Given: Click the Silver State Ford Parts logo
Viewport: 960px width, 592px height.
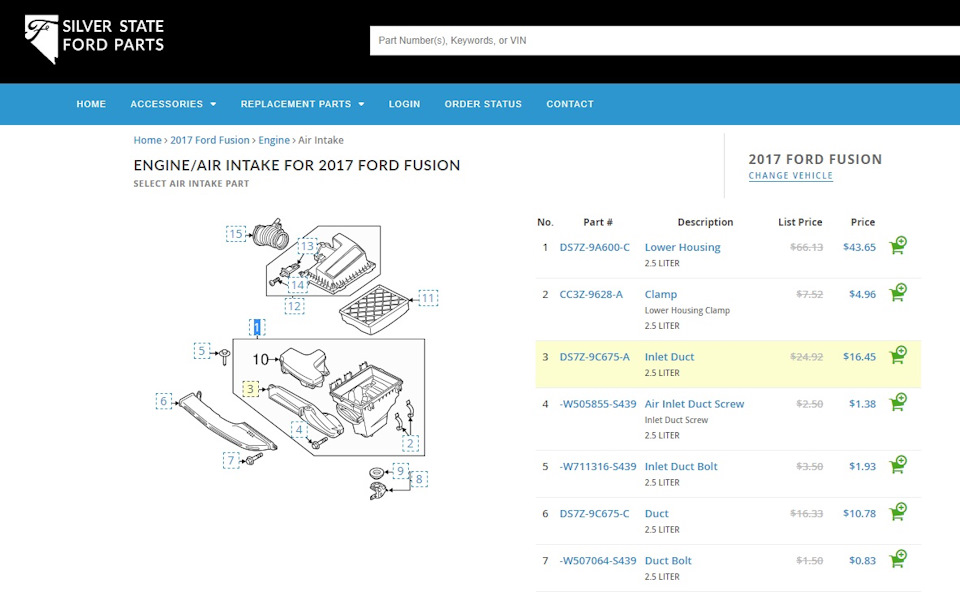Looking at the screenshot, I should click(94, 39).
